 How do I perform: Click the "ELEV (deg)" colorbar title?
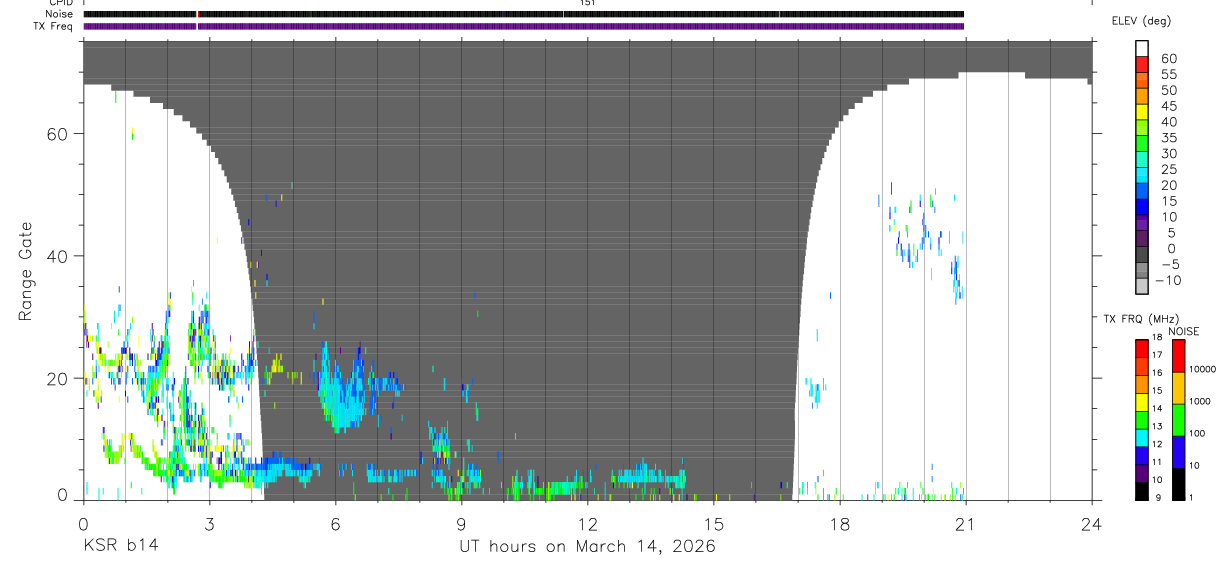point(1141,21)
